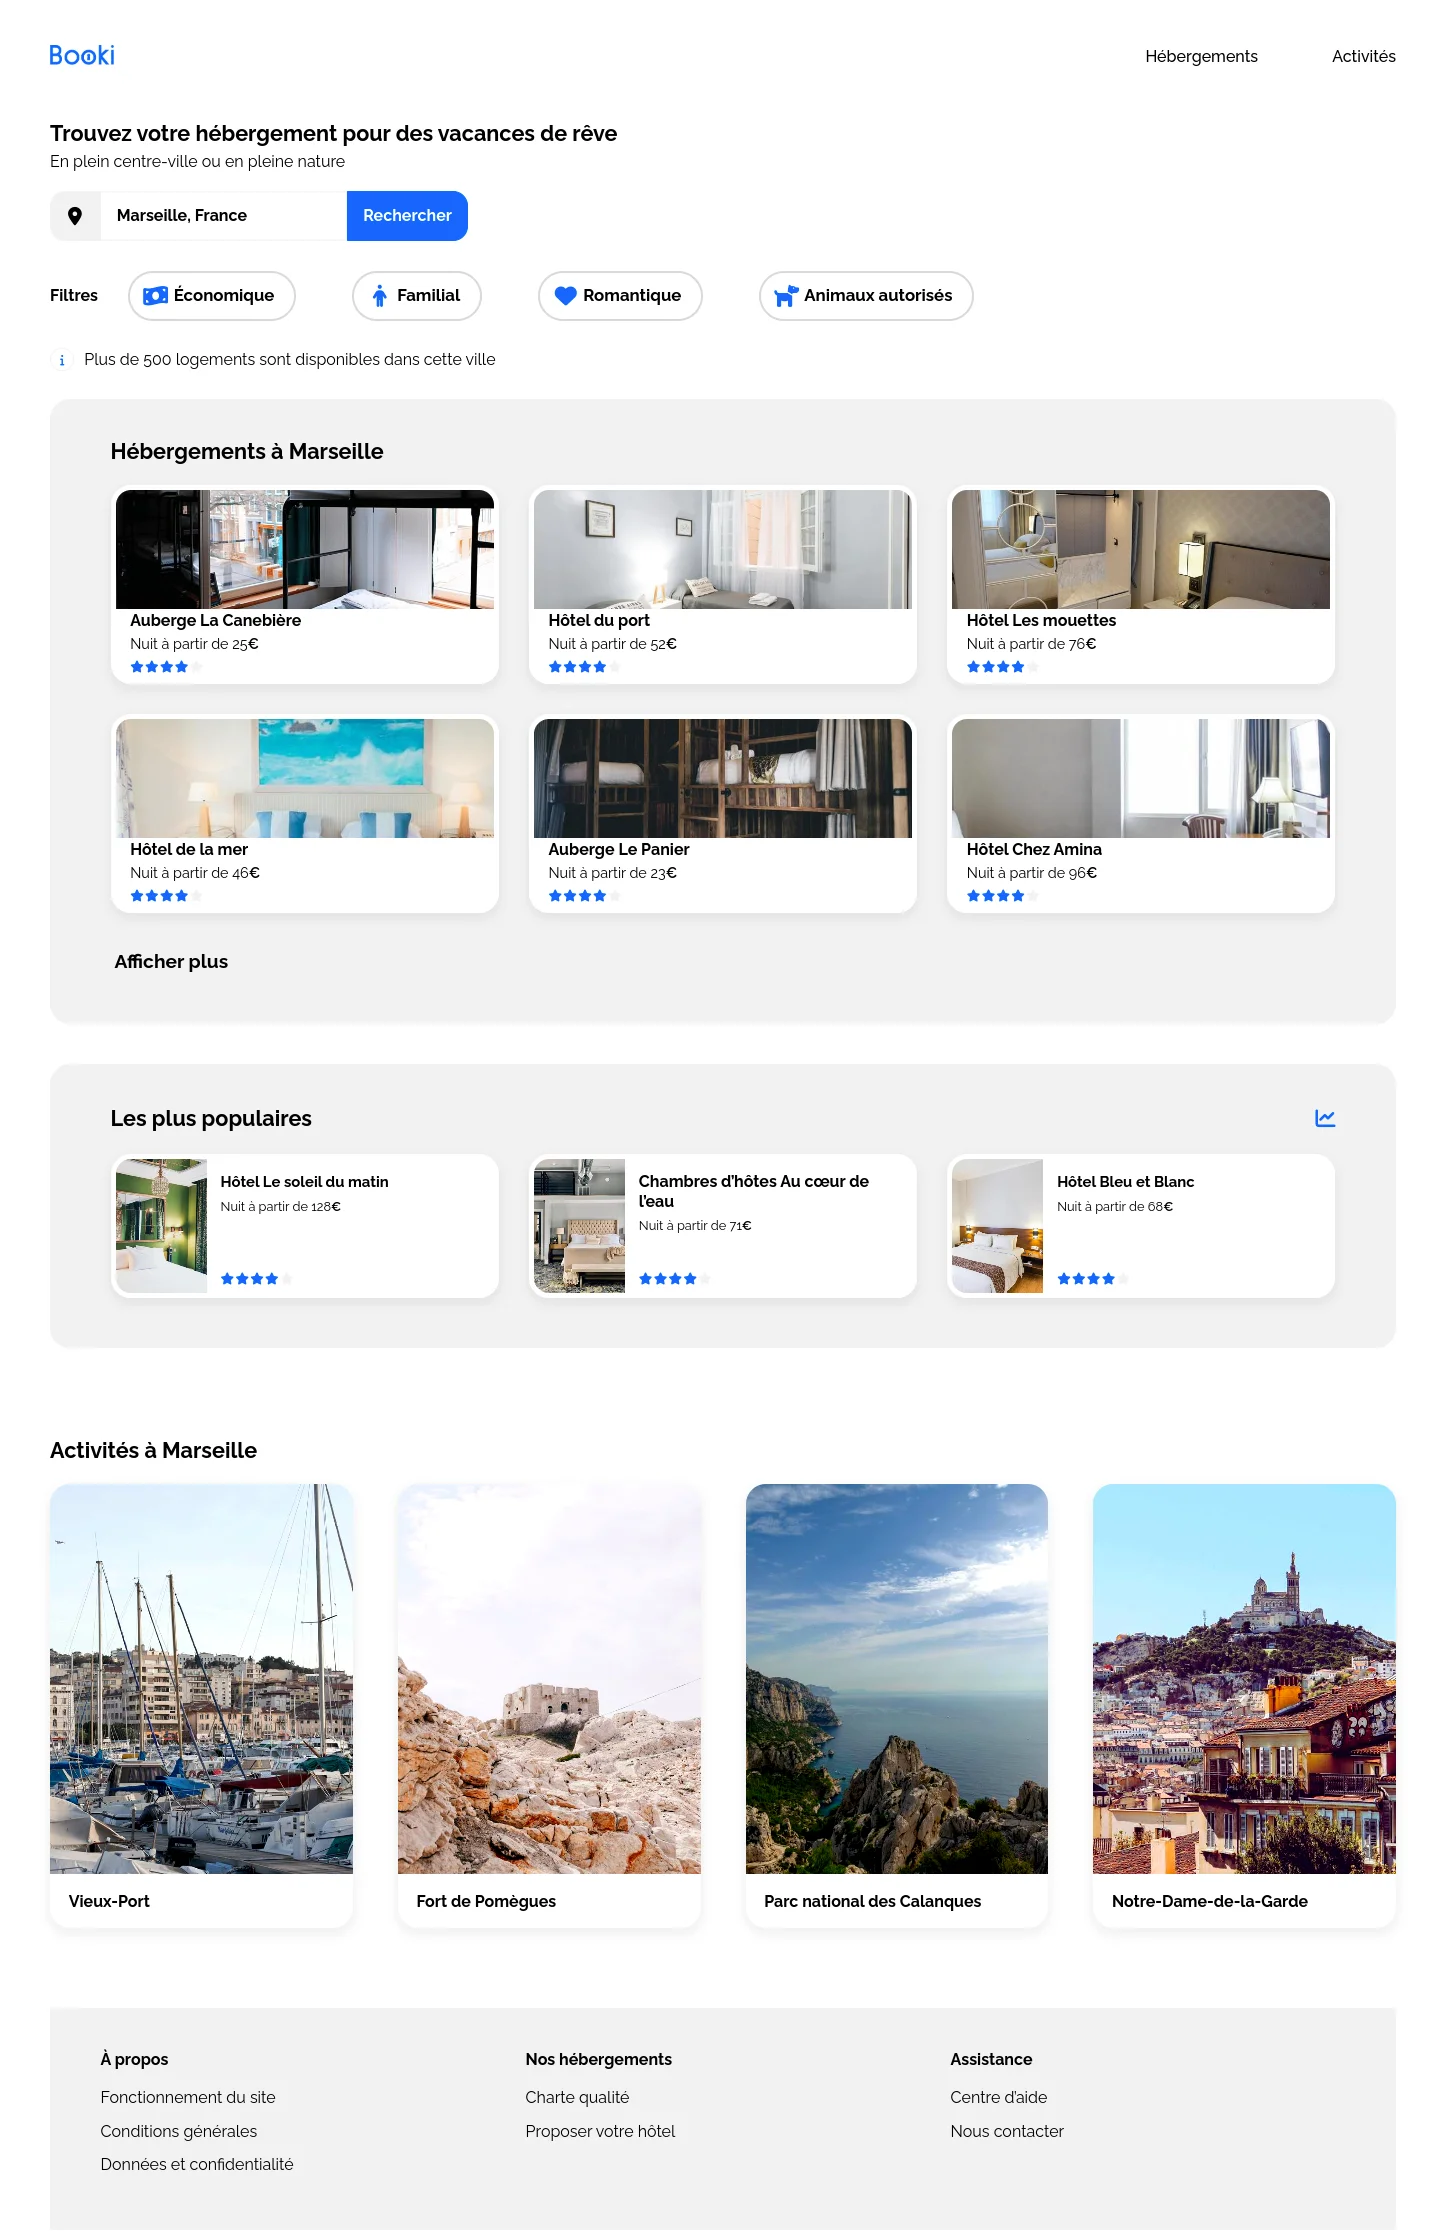Click the heart icon in the Romantique filter
The width and height of the screenshot is (1446, 2231).
click(x=566, y=296)
